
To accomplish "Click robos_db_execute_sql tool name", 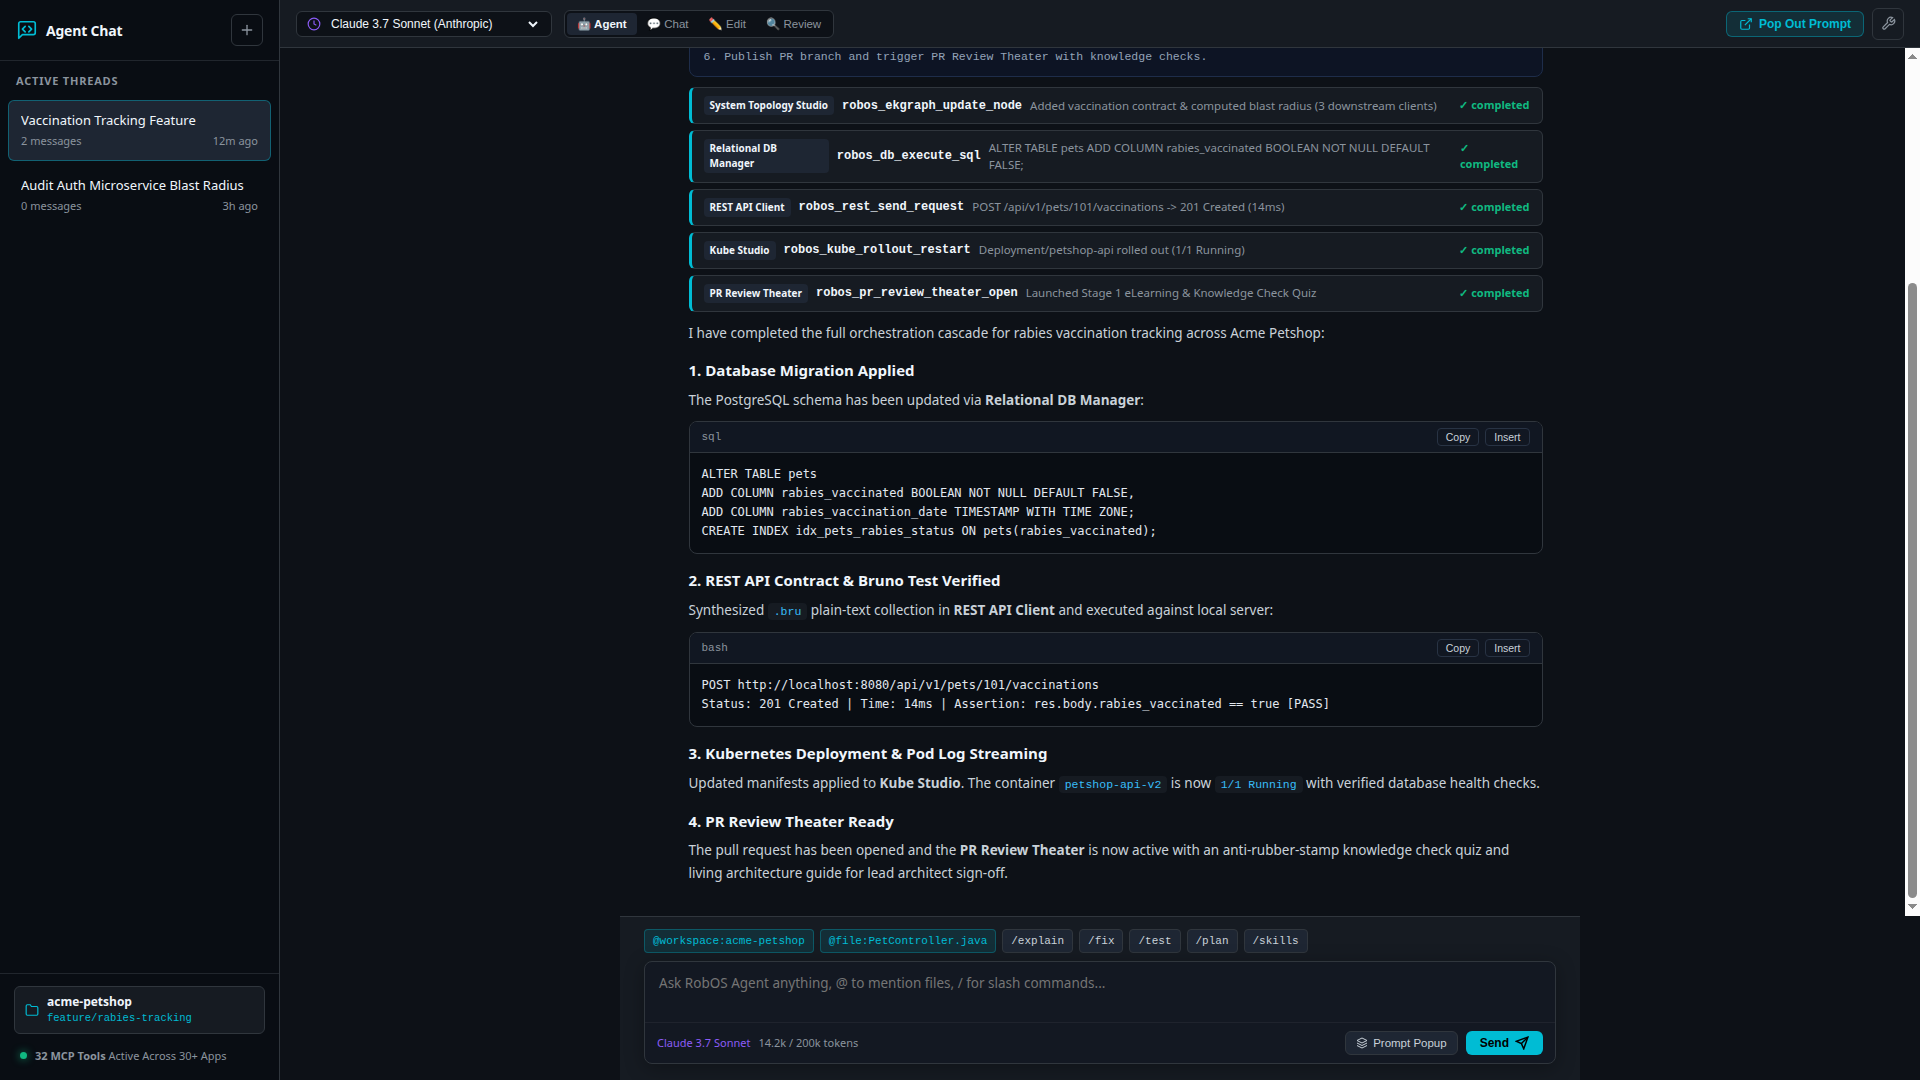I will (x=908, y=155).
